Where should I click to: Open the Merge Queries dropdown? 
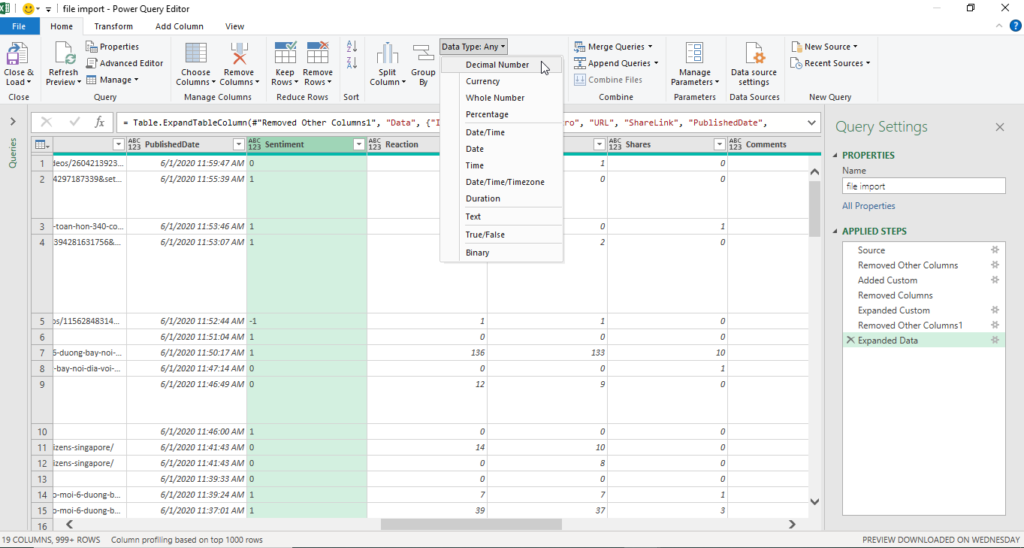(613, 46)
